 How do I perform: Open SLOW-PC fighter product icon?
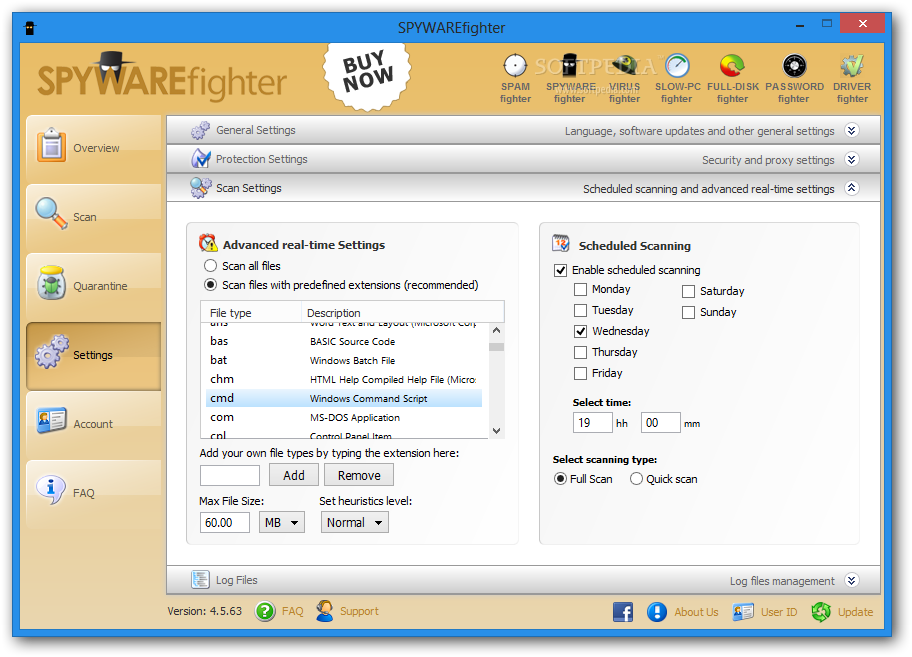[x=677, y=66]
